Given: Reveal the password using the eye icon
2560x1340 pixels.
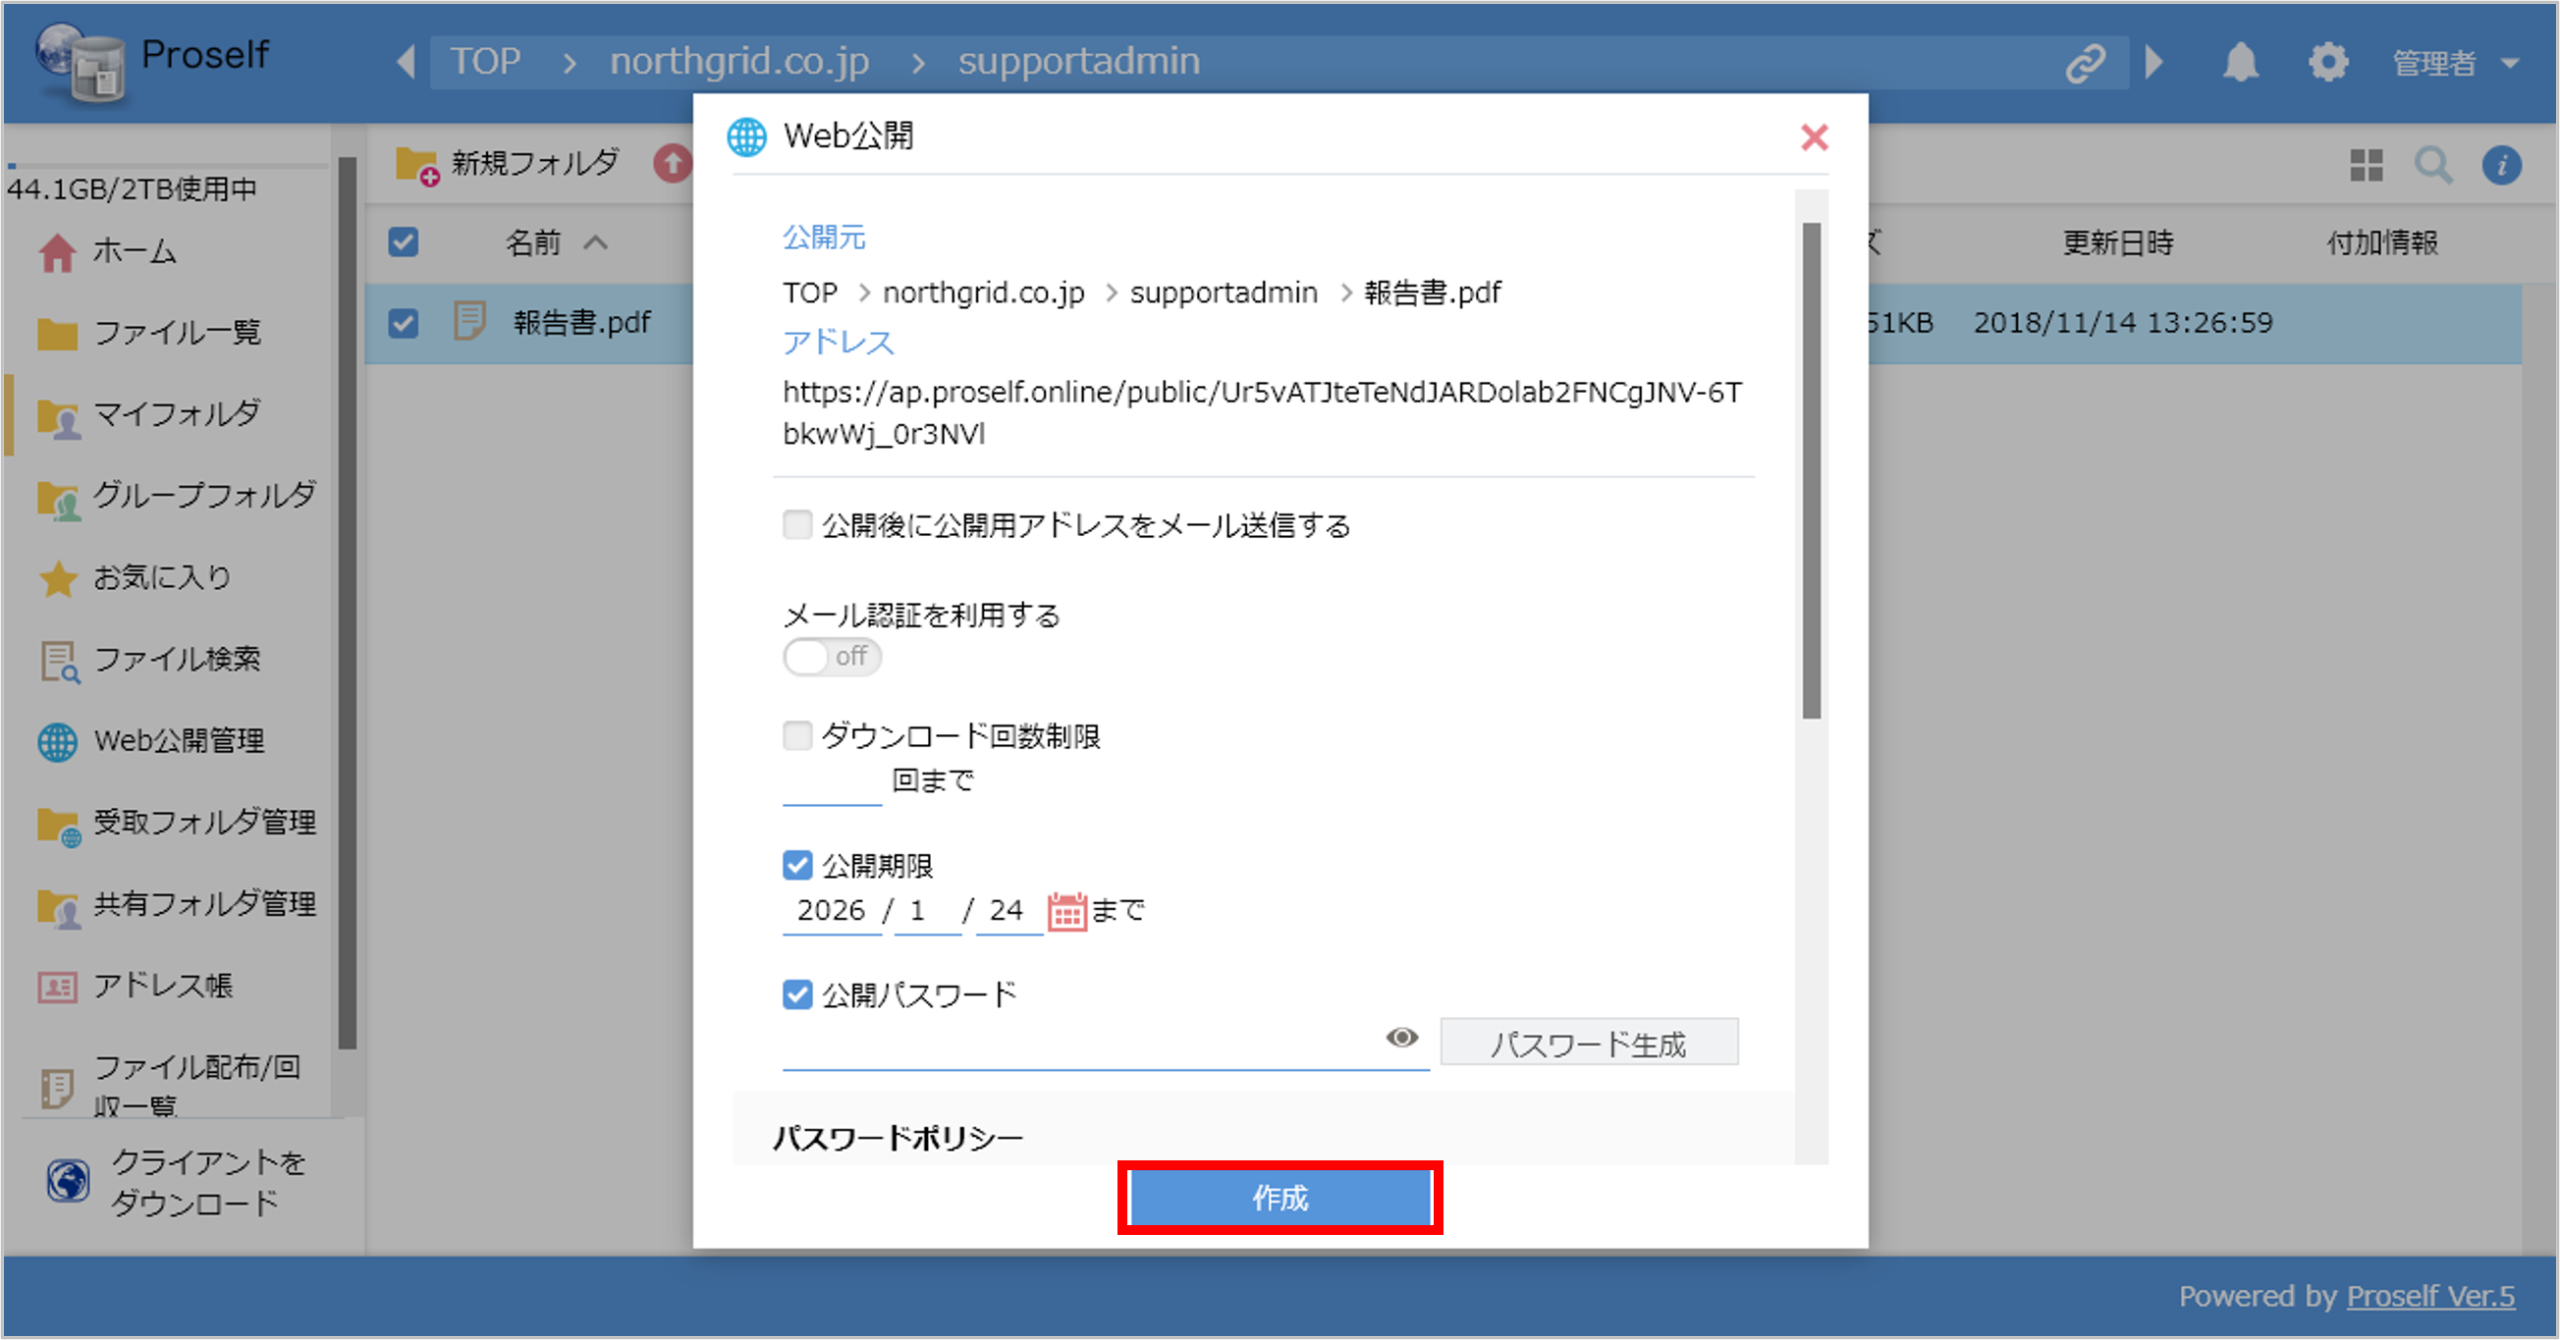Looking at the screenshot, I should (x=1402, y=1038).
